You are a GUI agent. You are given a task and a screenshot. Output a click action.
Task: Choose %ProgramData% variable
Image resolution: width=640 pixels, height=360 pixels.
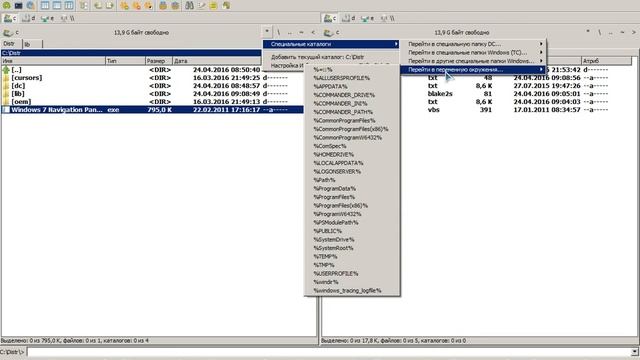click(x=352, y=189)
